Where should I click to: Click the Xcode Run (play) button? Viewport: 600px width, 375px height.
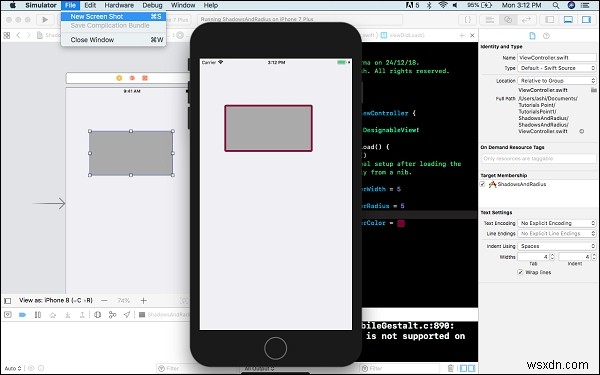pyautogui.click(x=45, y=20)
